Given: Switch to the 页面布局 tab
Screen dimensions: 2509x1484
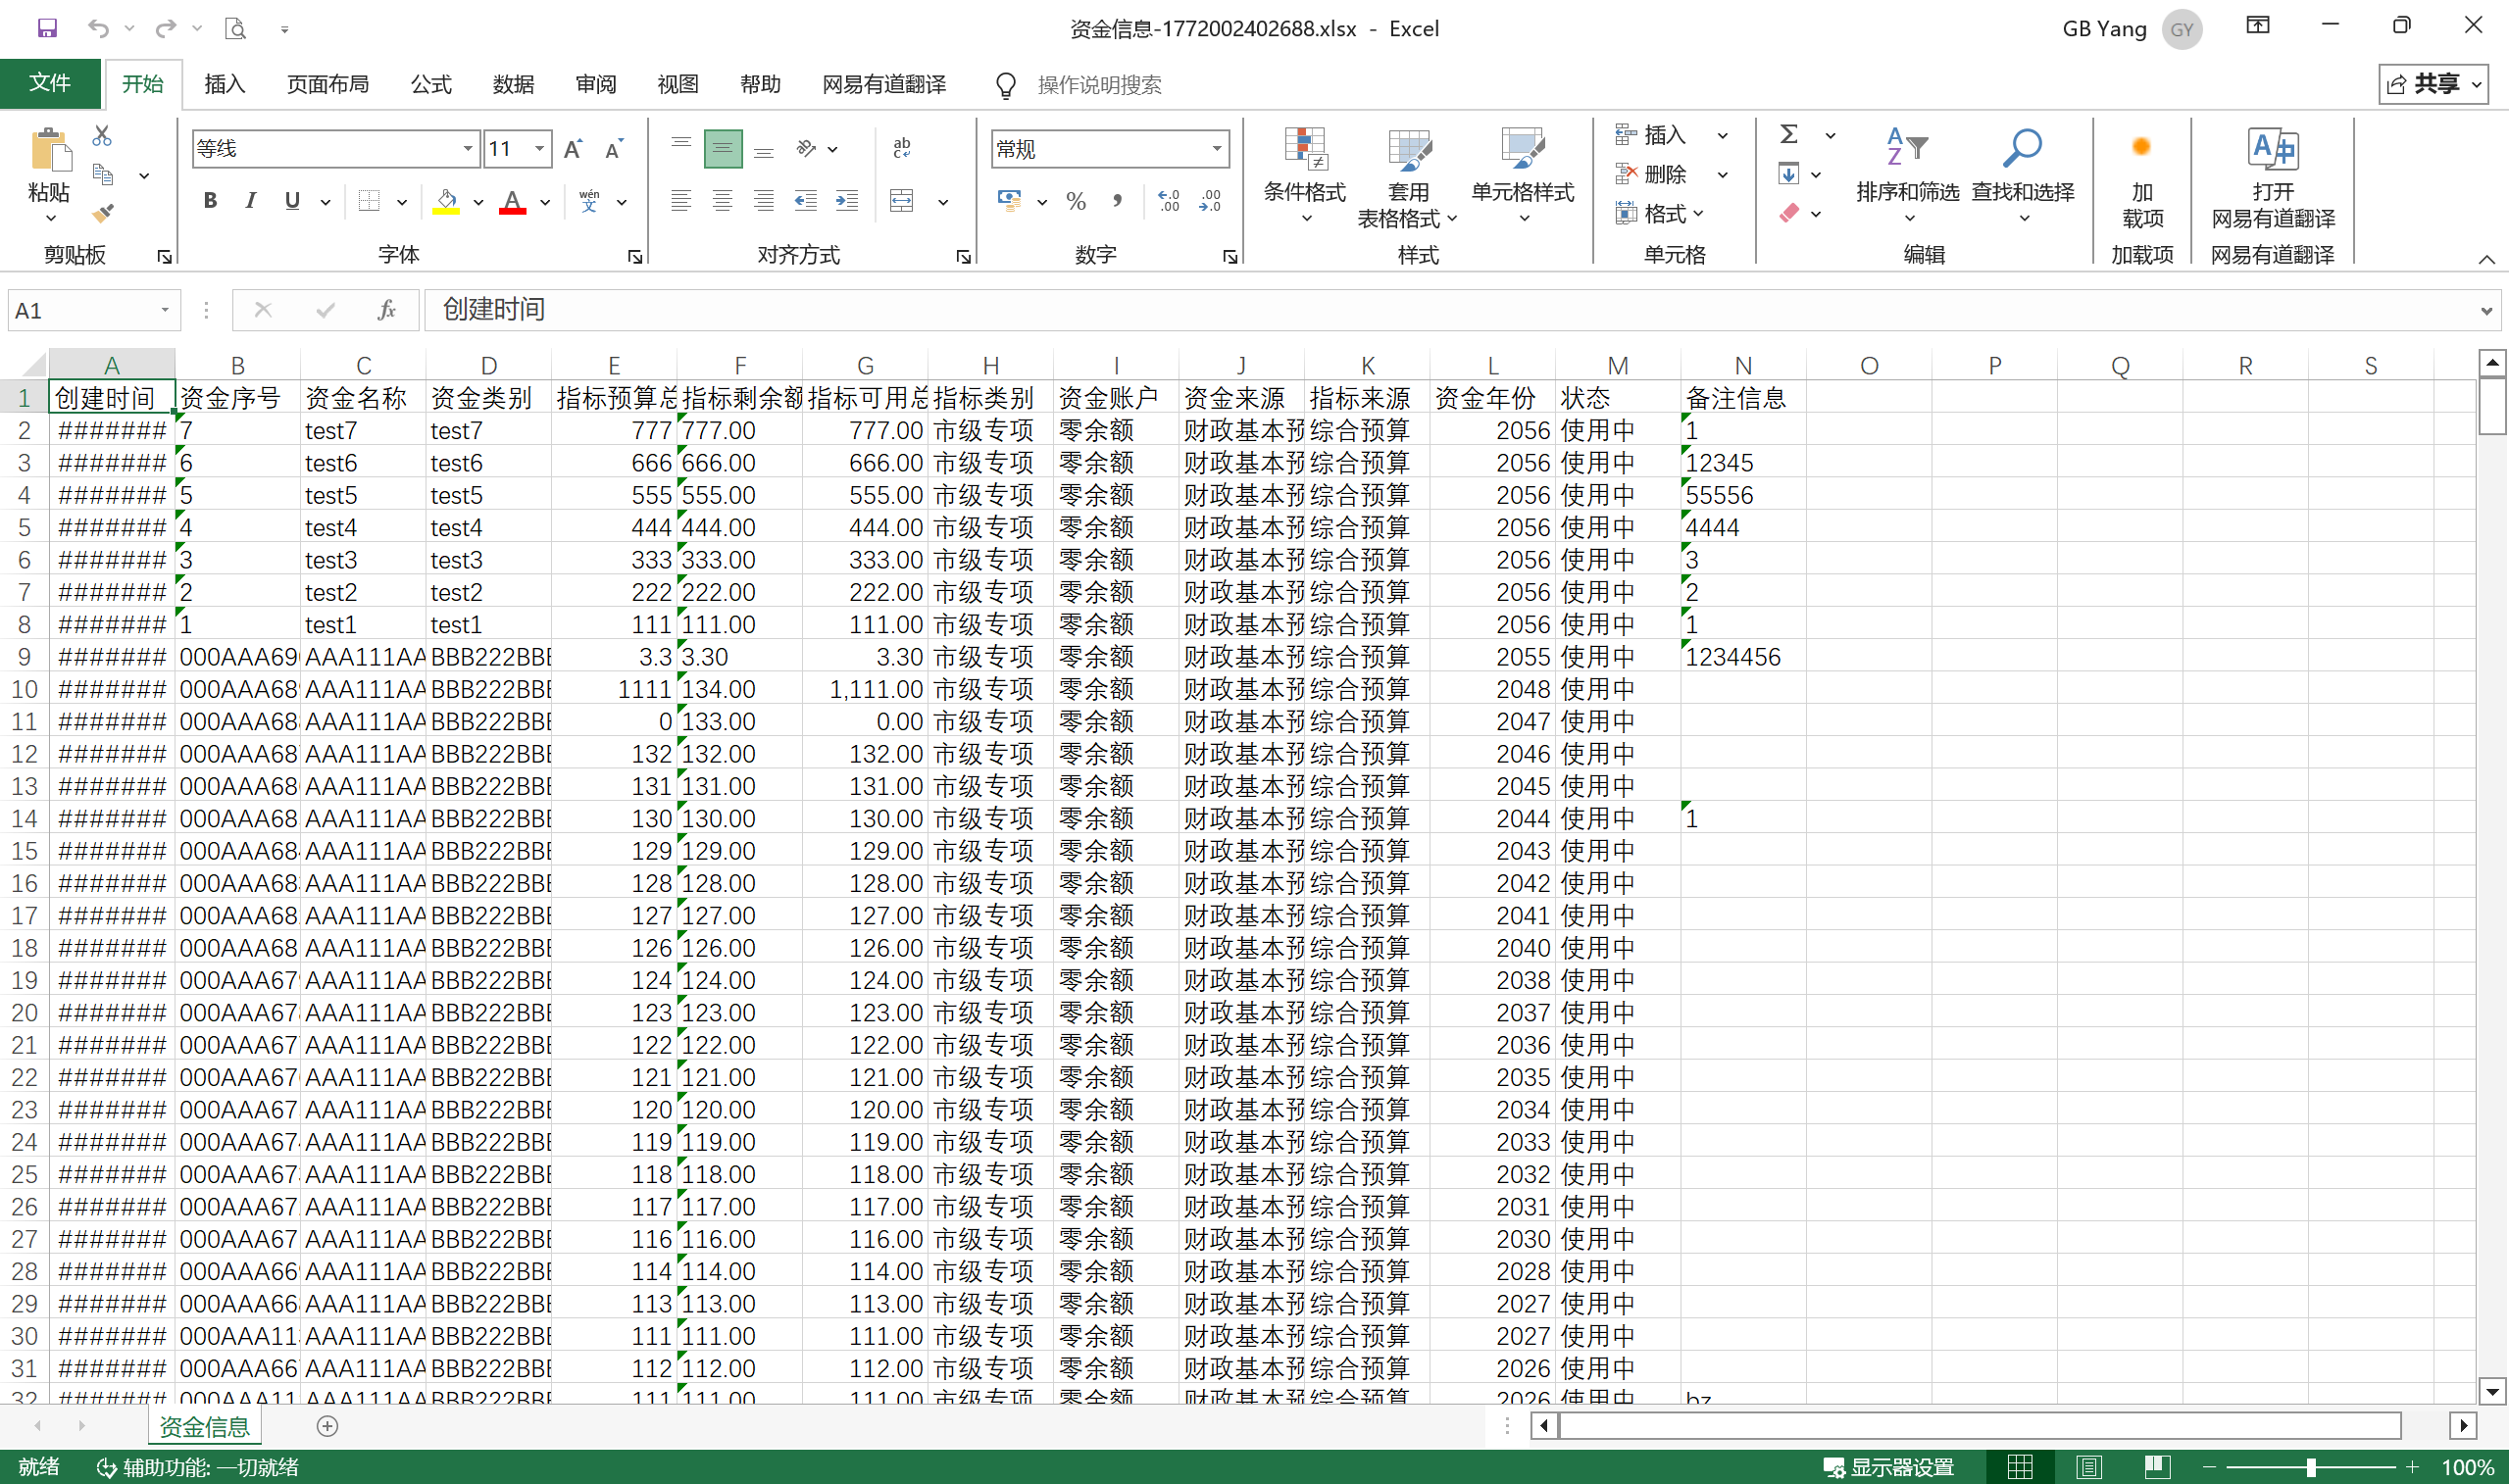Looking at the screenshot, I should click(328, 84).
